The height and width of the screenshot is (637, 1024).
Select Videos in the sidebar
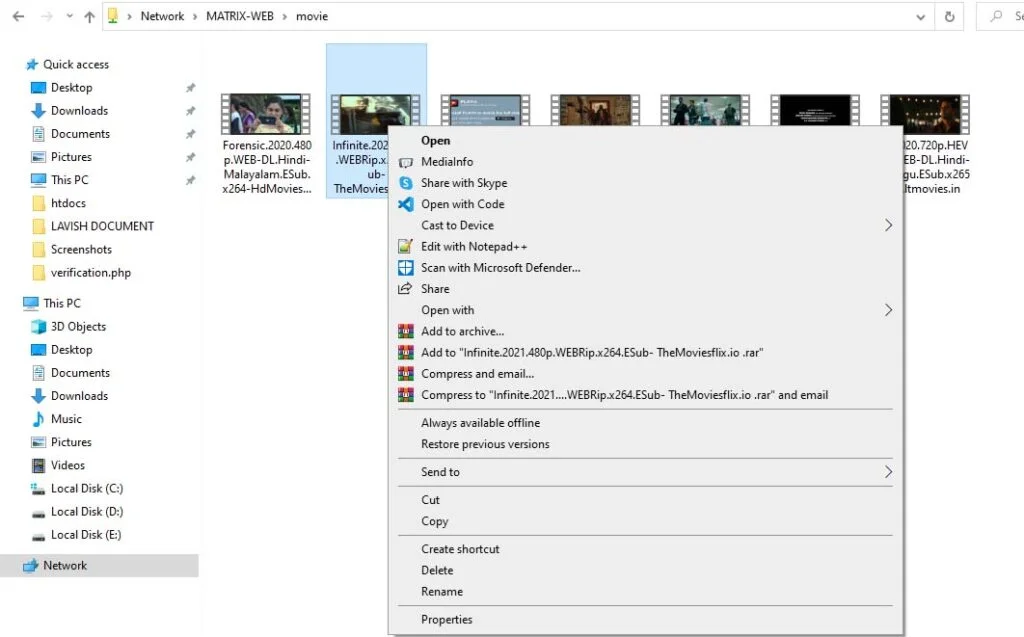[x=67, y=465]
